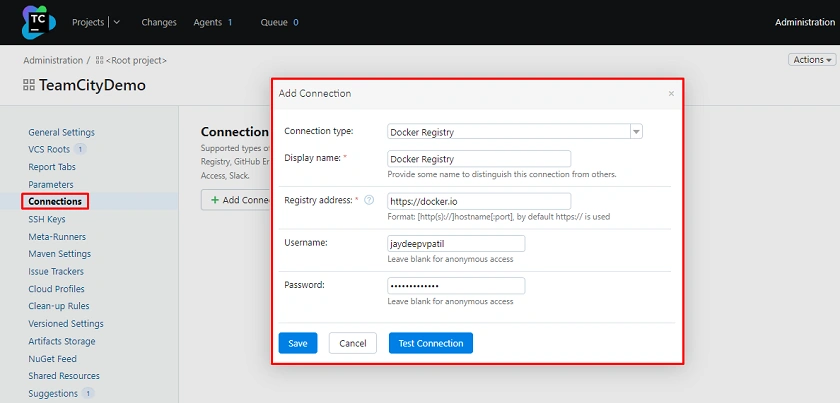Click the Add Connection button
Viewport: 840px width, 403px height.
(236, 200)
